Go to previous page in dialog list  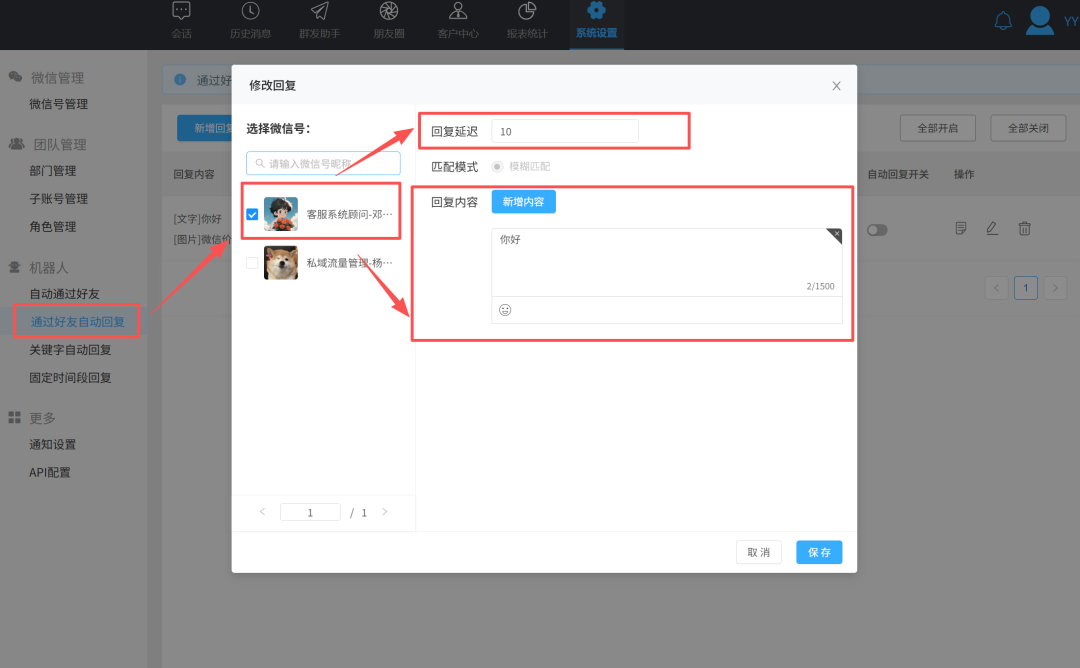coord(262,512)
